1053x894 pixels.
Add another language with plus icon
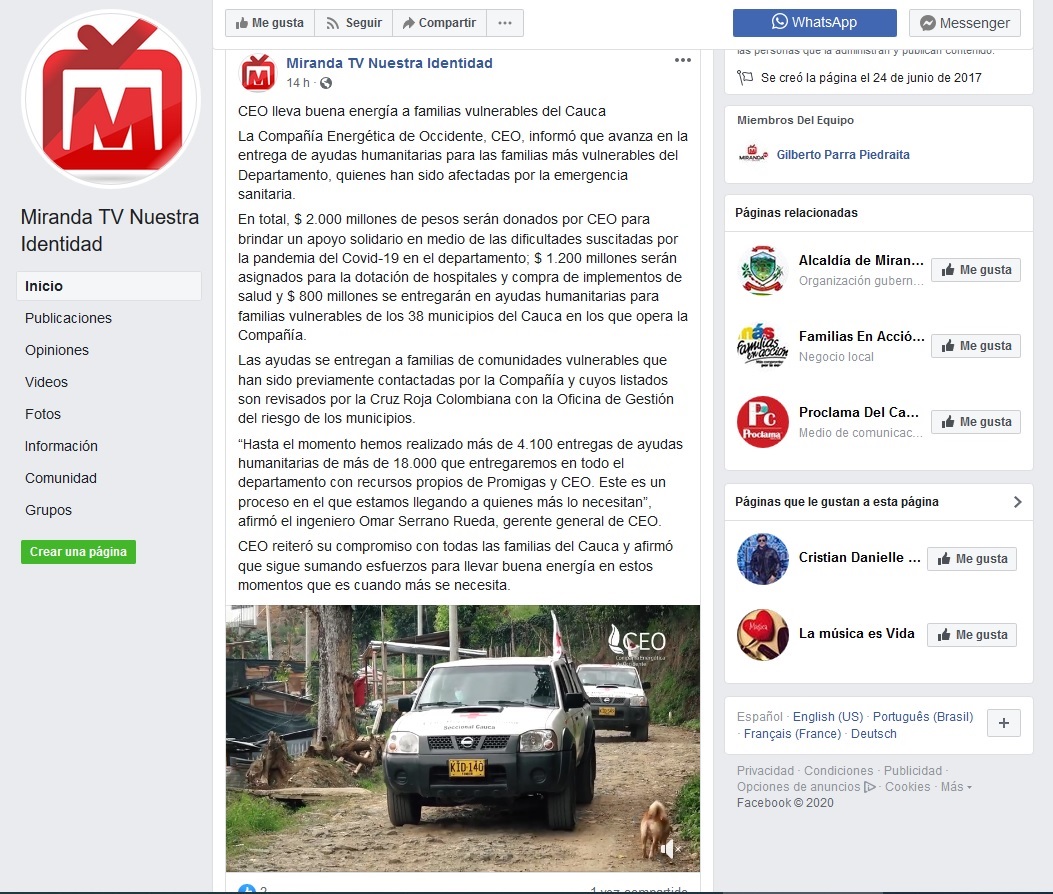[x=1004, y=723]
